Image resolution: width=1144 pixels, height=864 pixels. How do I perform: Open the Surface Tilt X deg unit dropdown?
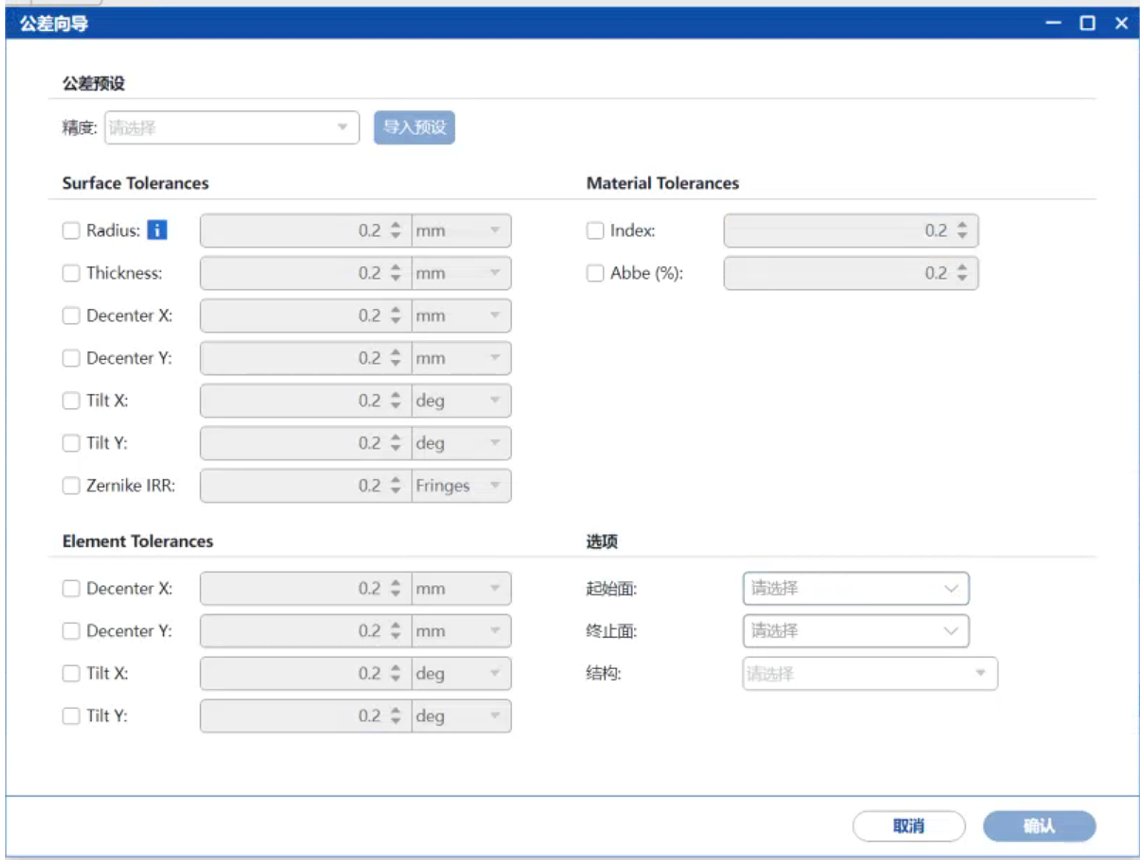(x=461, y=401)
